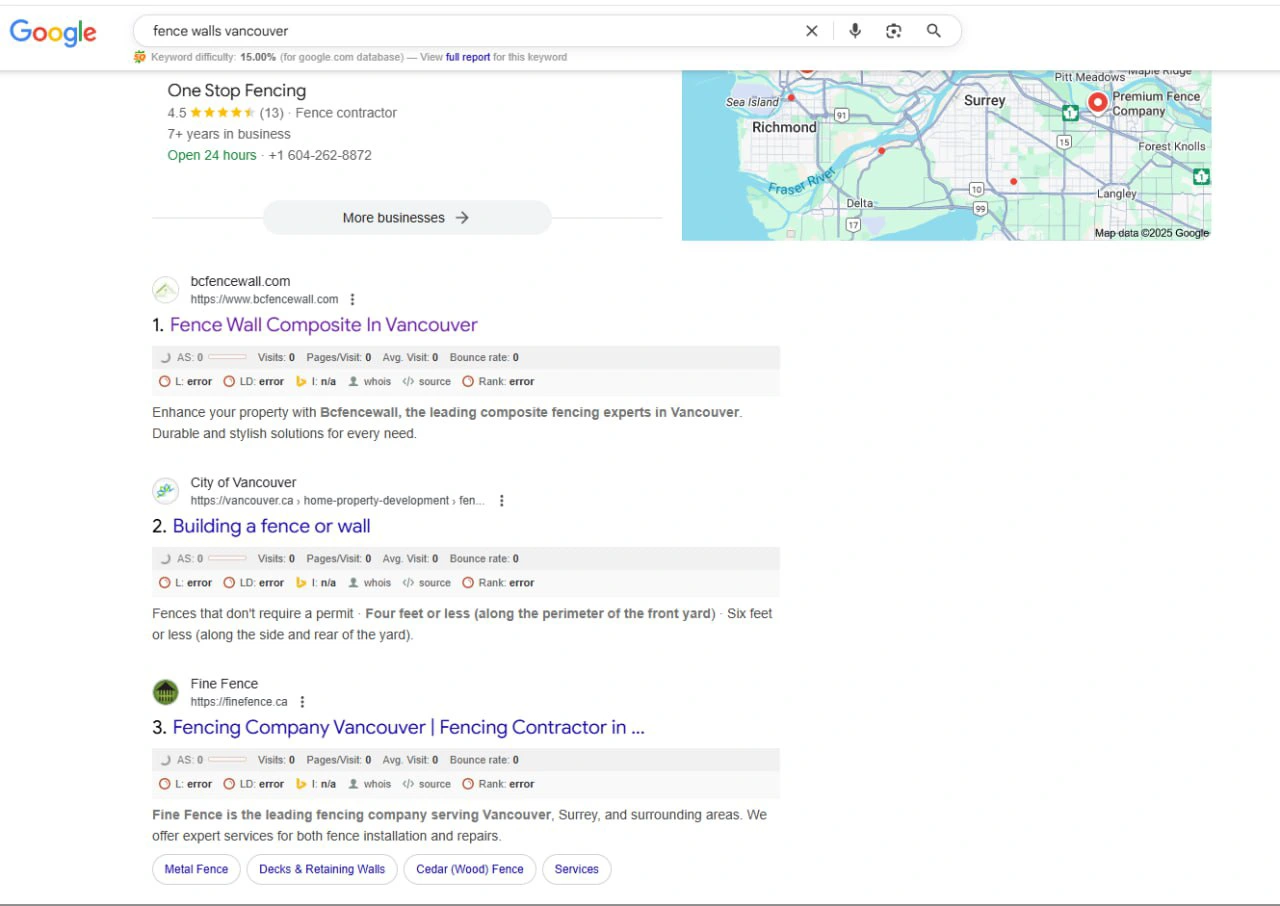Open the bcfencewall.com result options menu
1280x906 pixels.
[x=352, y=299]
